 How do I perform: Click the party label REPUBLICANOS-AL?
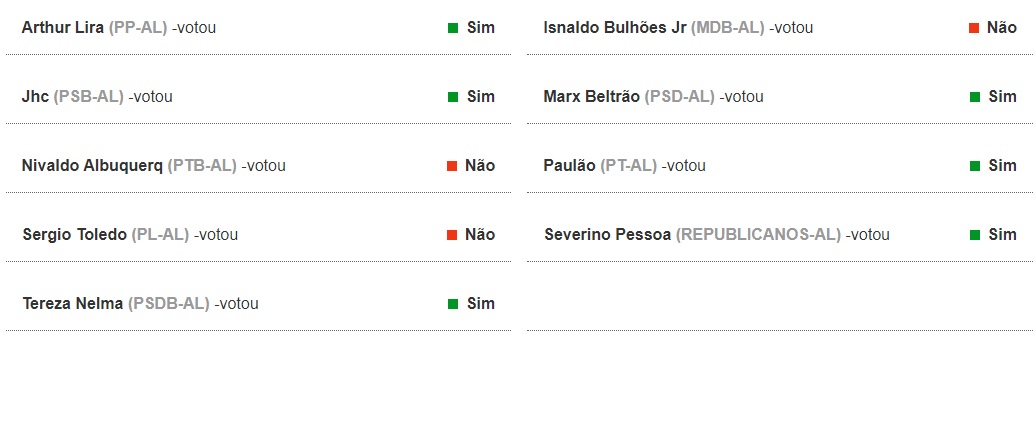(x=758, y=235)
